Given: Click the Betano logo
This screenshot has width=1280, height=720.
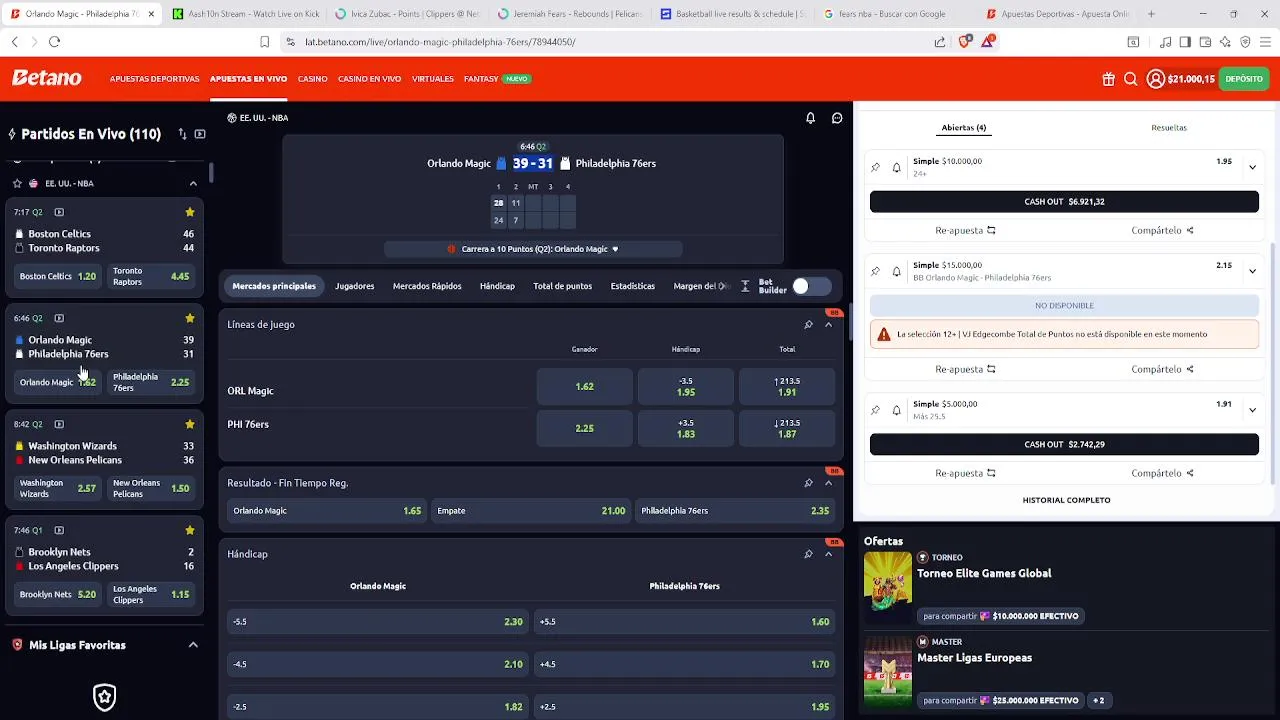Looking at the screenshot, I should pyautogui.click(x=46, y=78).
